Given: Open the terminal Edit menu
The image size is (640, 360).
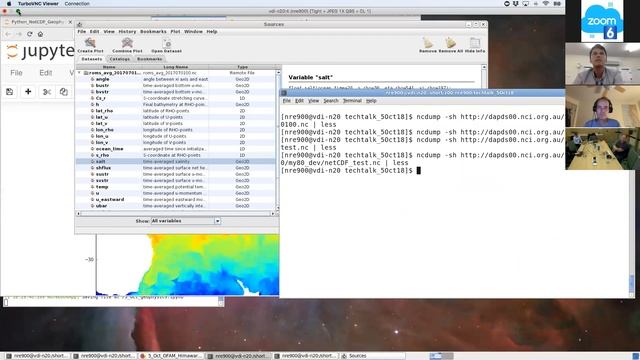Looking at the screenshot, I should 299,101.
